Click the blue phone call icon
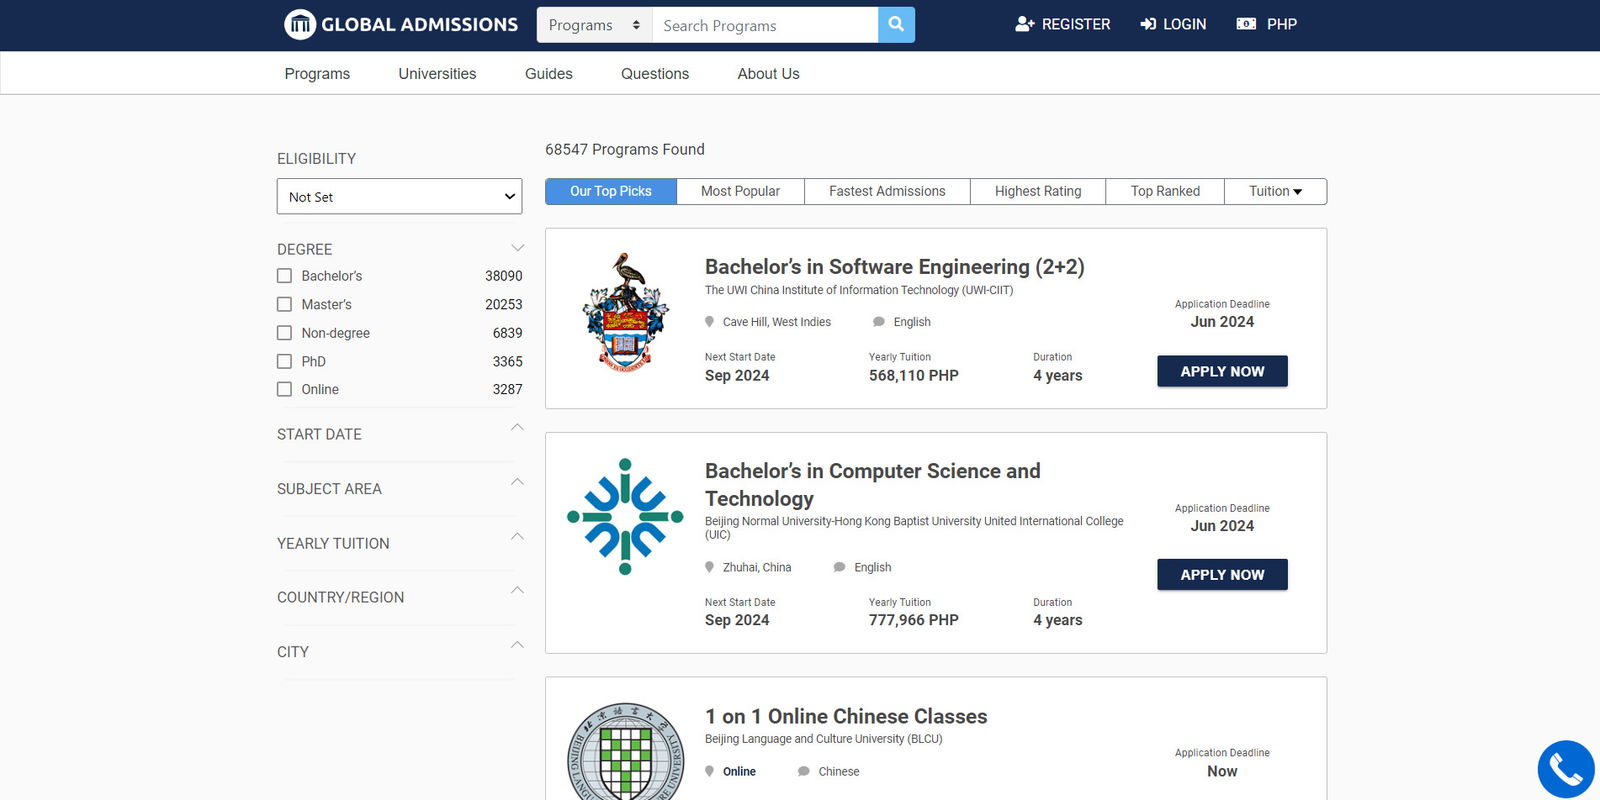 [1565, 769]
